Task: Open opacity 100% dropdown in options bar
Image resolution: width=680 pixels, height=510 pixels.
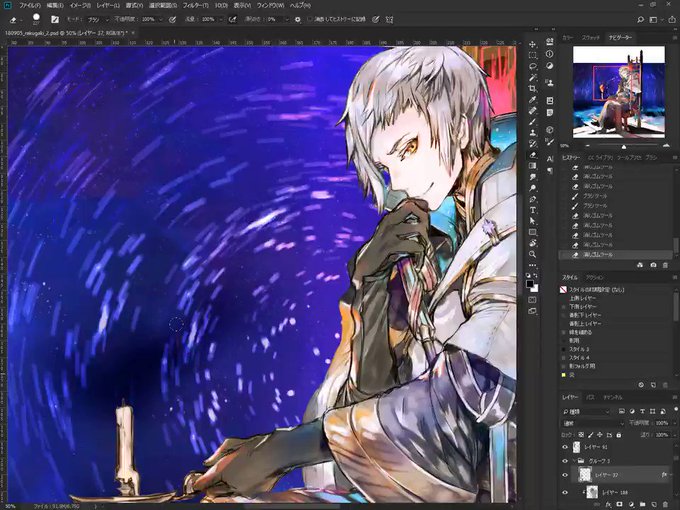Action: tap(161, 20)
